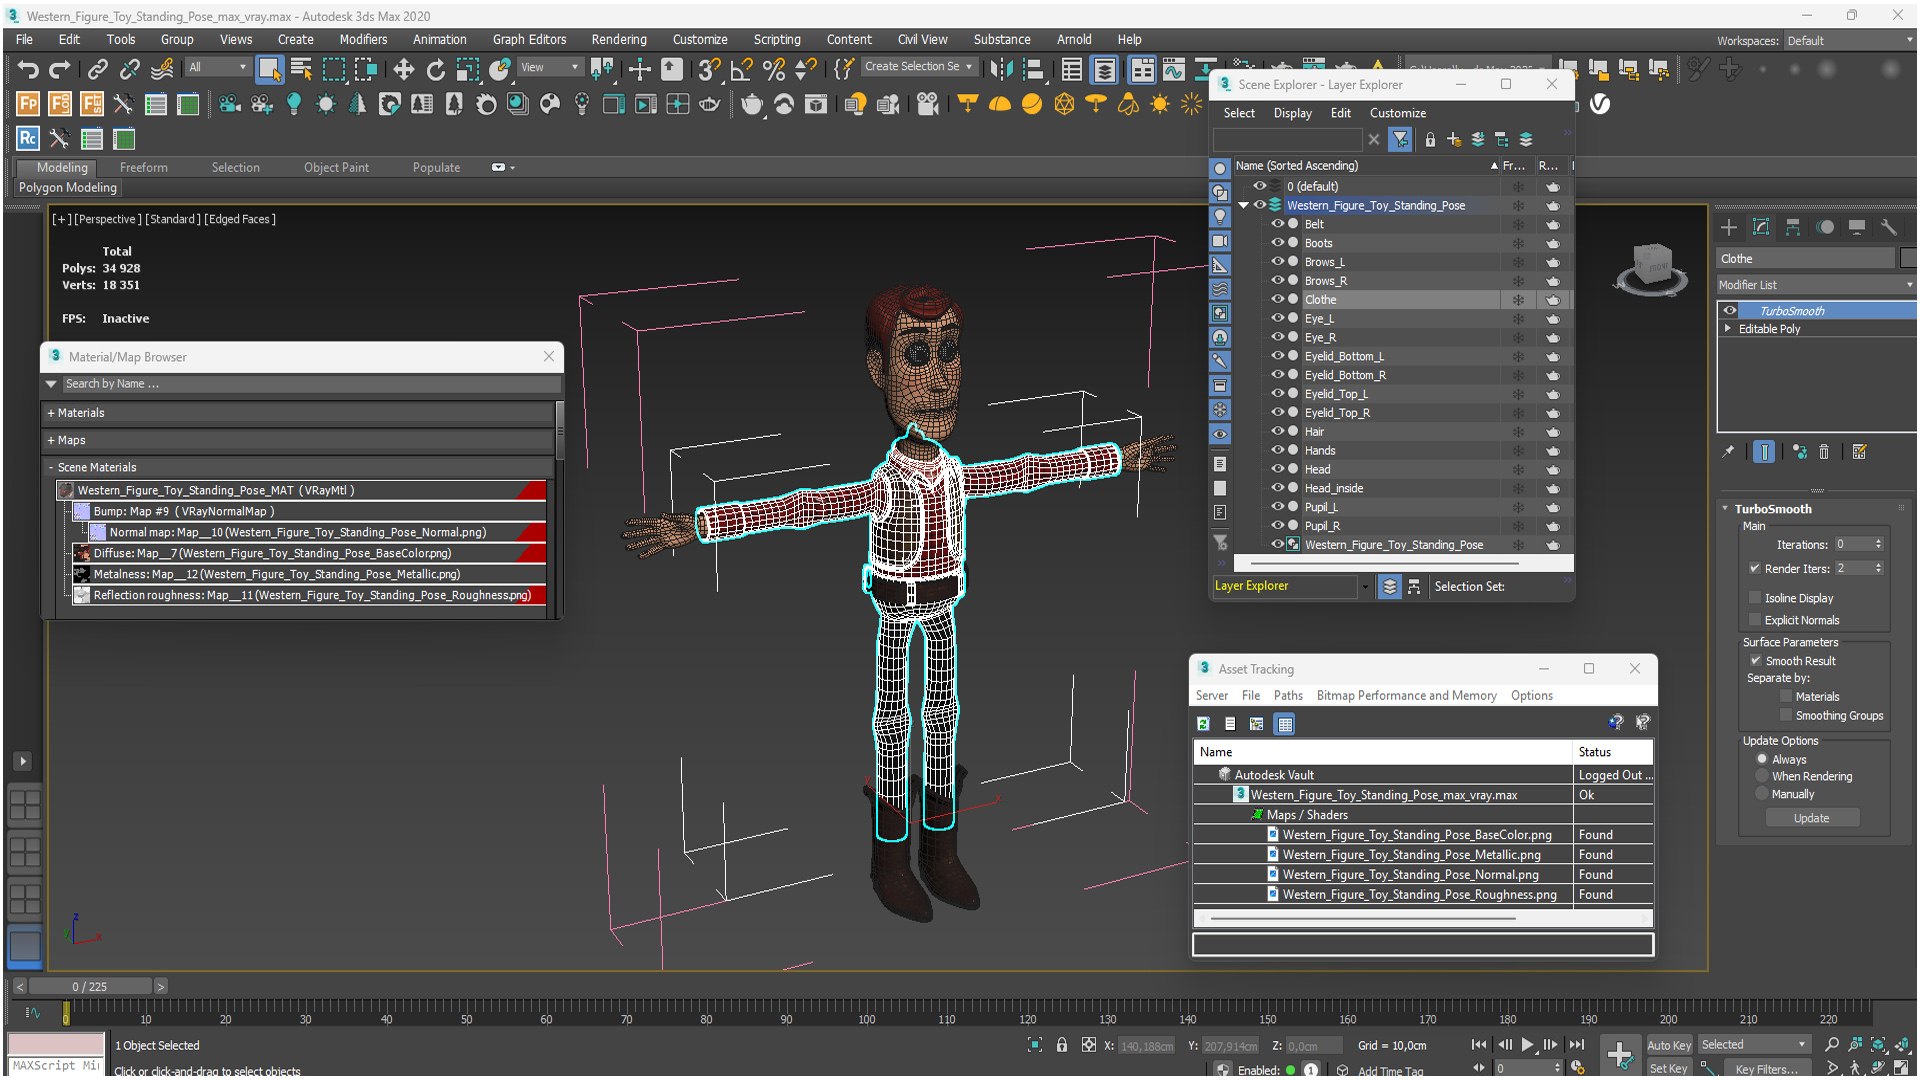1920x1080 pixels.
Task: Toggle visibility of the Hair object
Action: [1277, 431]
